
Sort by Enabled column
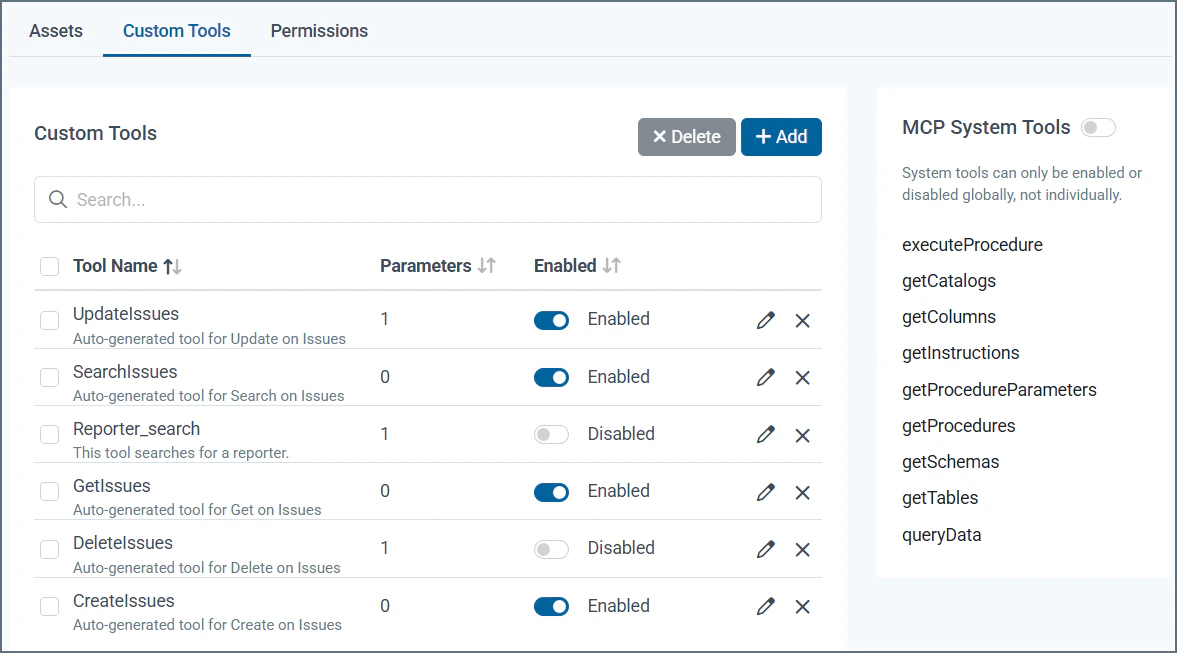(611, 266)
